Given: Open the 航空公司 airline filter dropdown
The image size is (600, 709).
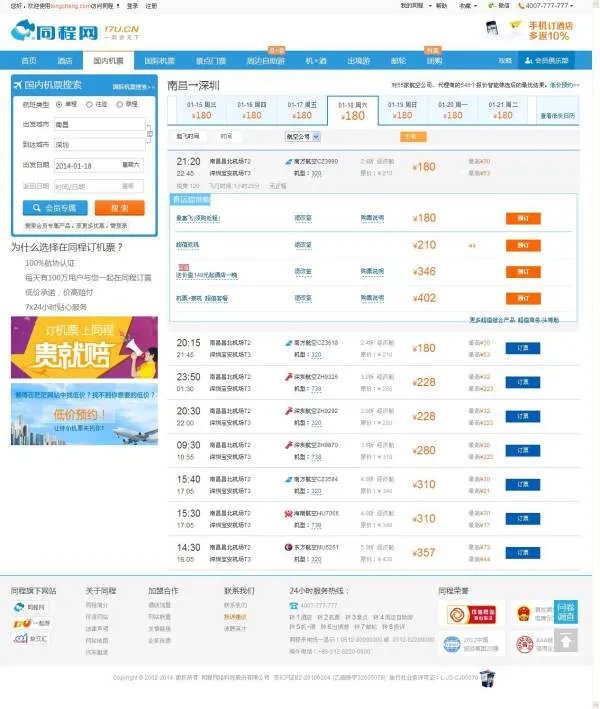Looking at the screenshot, I should tap(302, 136).
